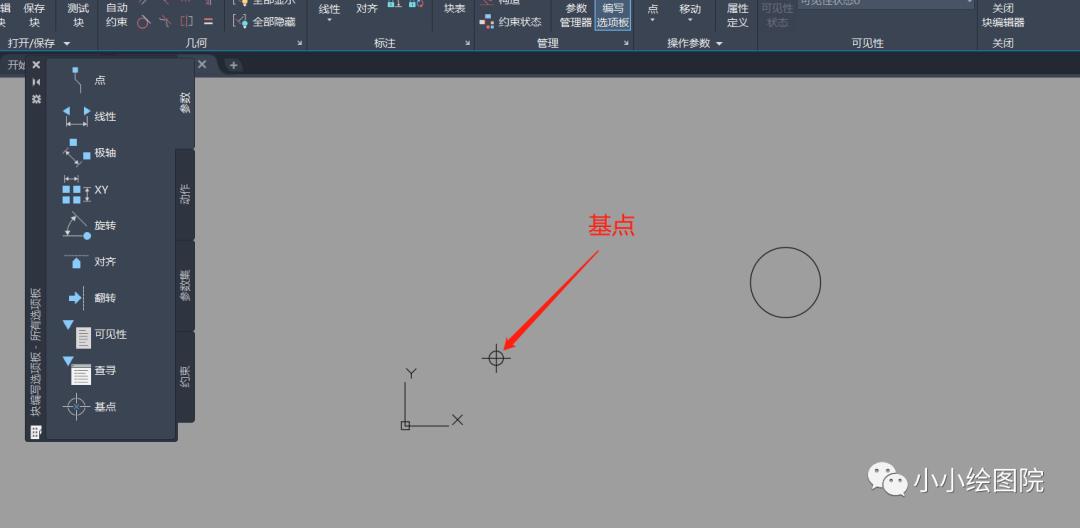Toggle 约束状态 constraint status display
This screenshot has height=528, width=1080.
coord(511,22)
